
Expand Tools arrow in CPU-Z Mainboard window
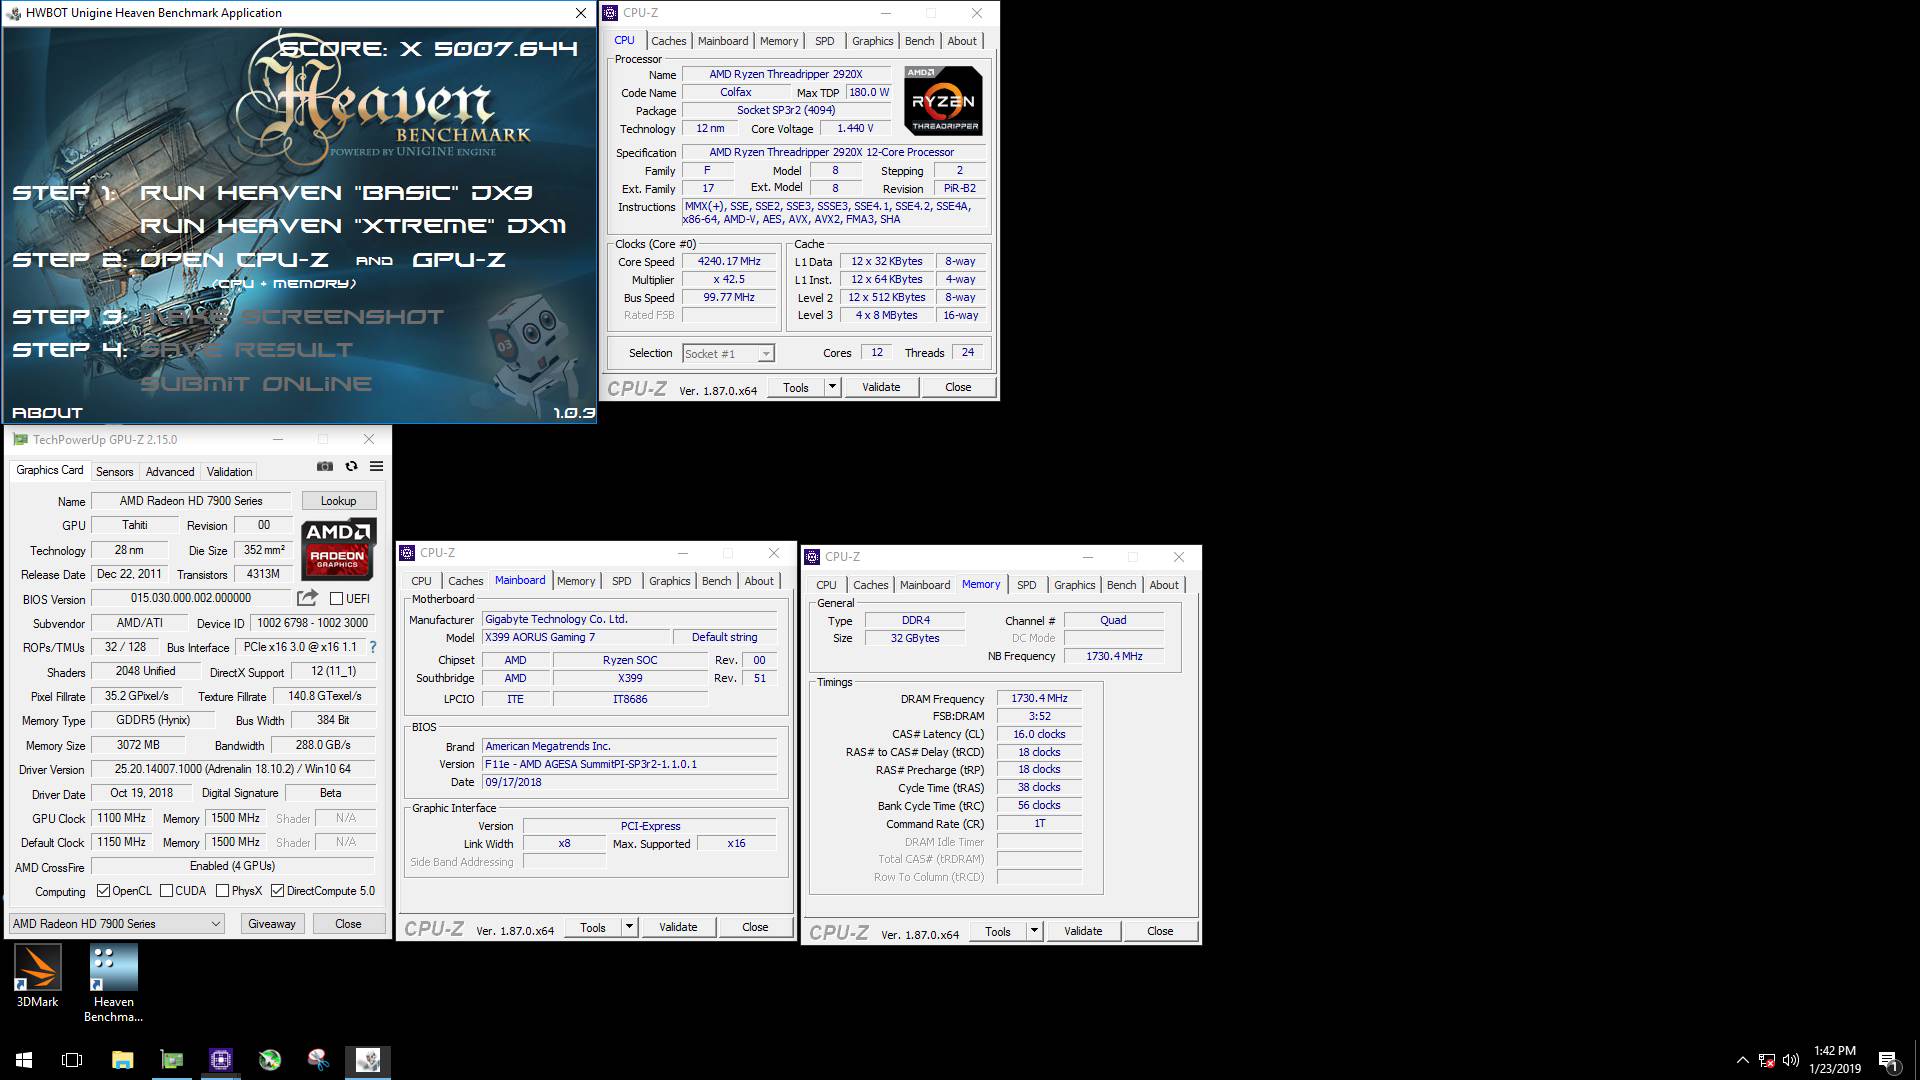pyautogui.click(x=629, y=927)
